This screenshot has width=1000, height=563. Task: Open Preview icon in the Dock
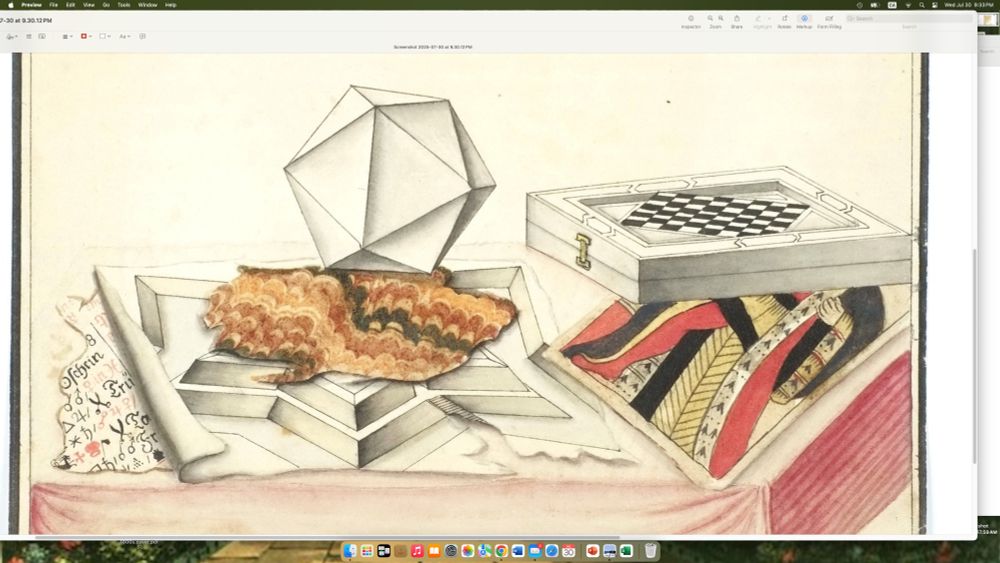(609, 550)
